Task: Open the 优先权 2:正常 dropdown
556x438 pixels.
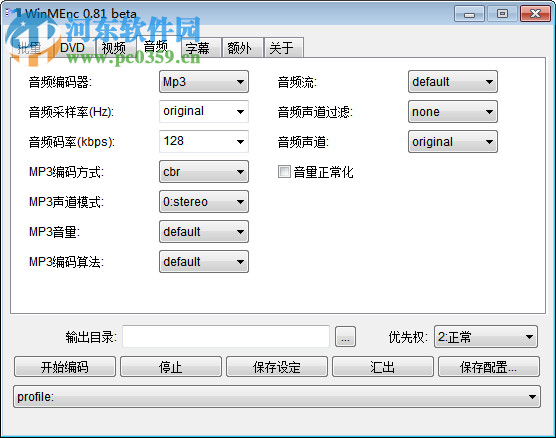Action: pyautogui.click(x=486, y=337)
